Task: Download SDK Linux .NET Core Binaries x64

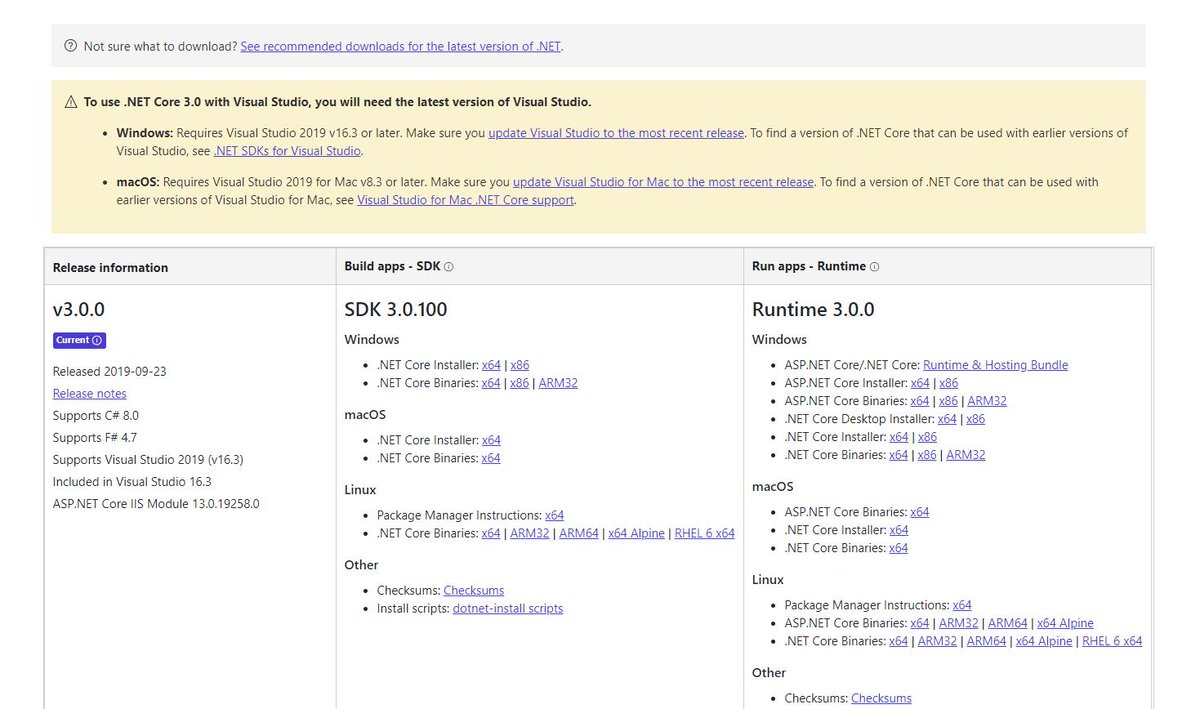Action: 491,534
